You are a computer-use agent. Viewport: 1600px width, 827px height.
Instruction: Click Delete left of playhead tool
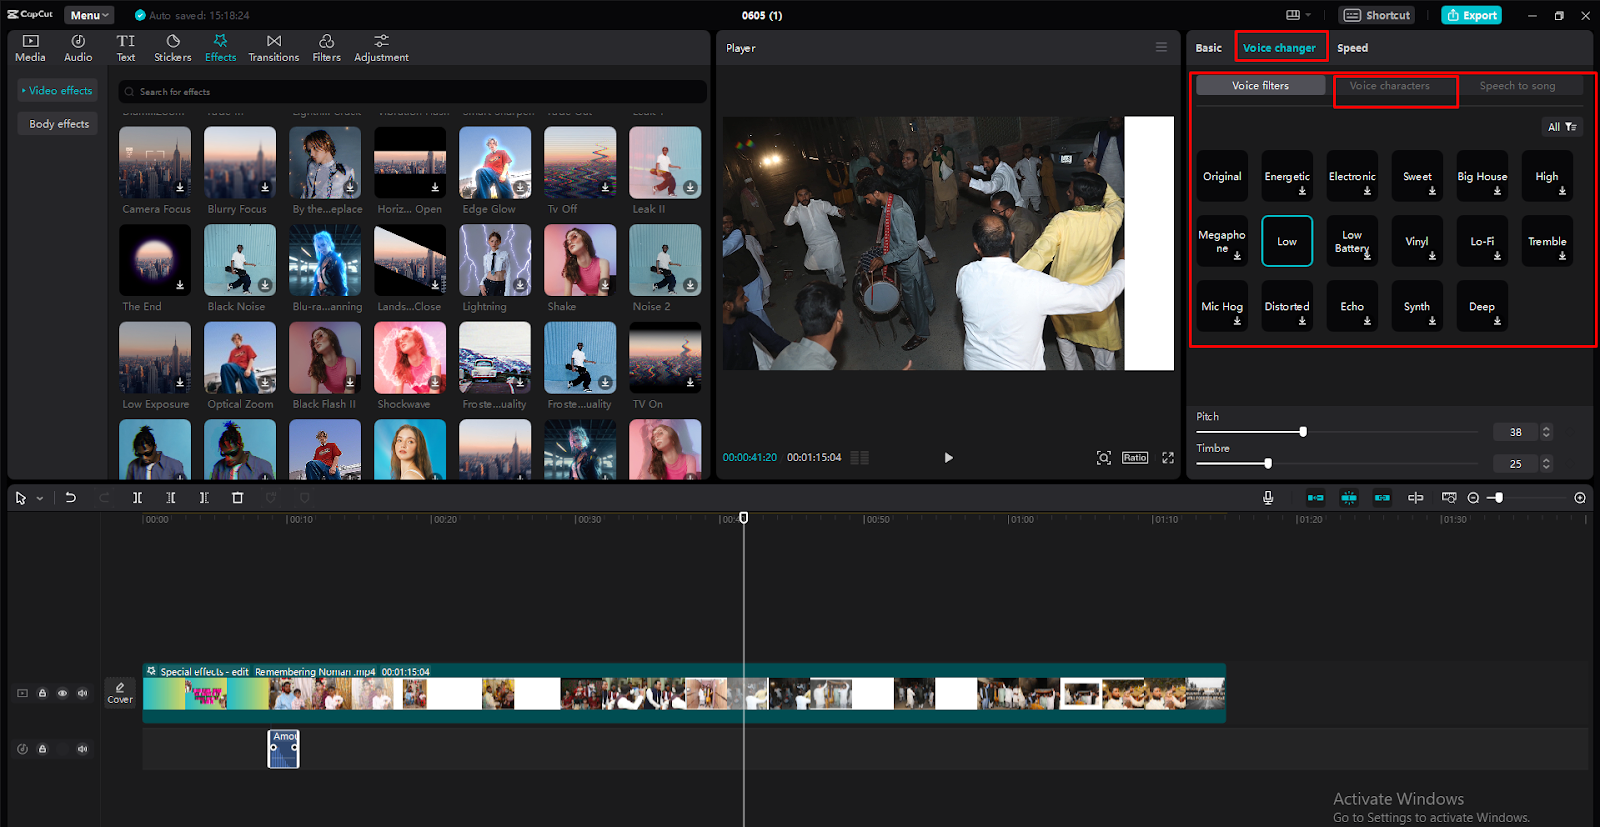tap(171, 497)
